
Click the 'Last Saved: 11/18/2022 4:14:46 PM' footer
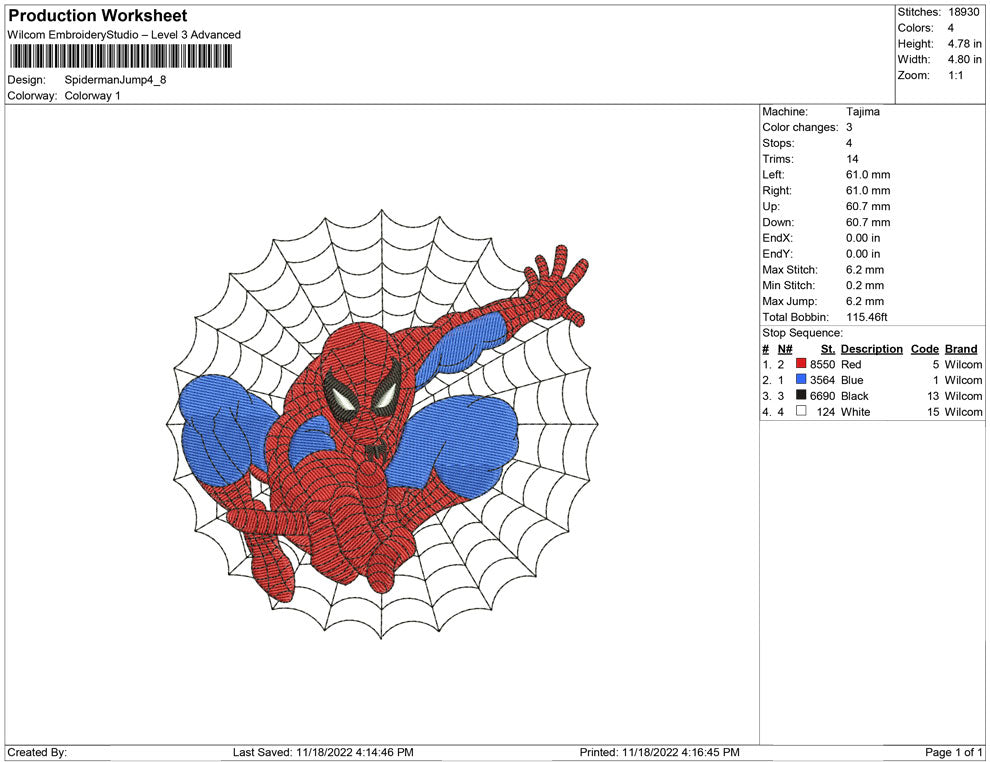tap(323, 752)
